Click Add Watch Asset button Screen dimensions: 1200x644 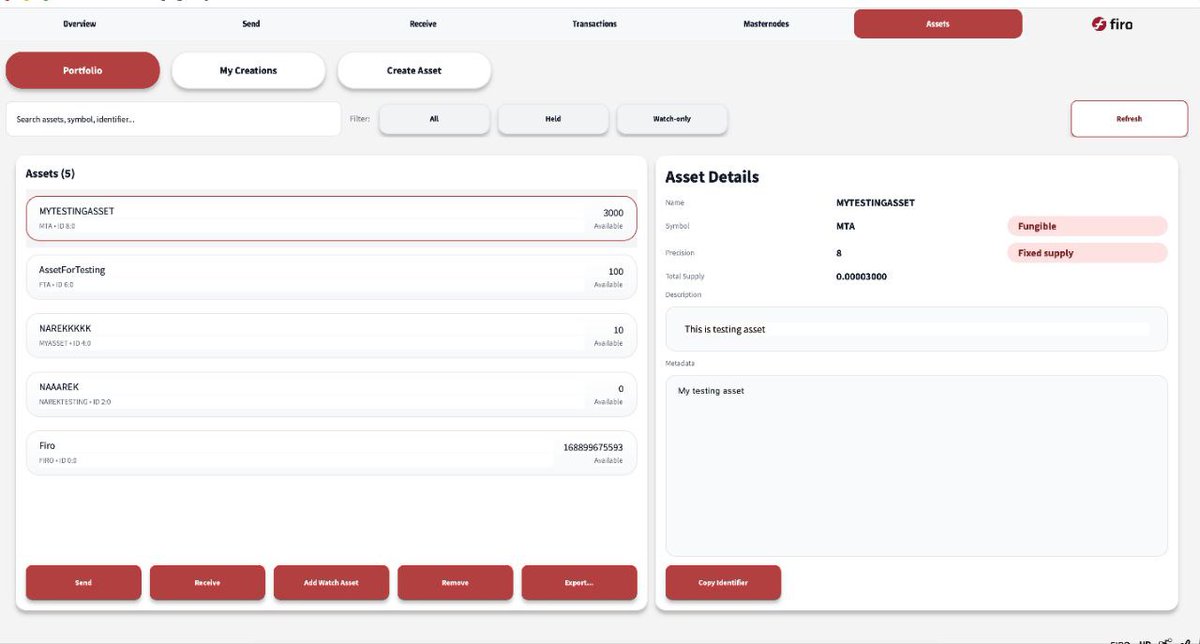click(x=331, y=583)
